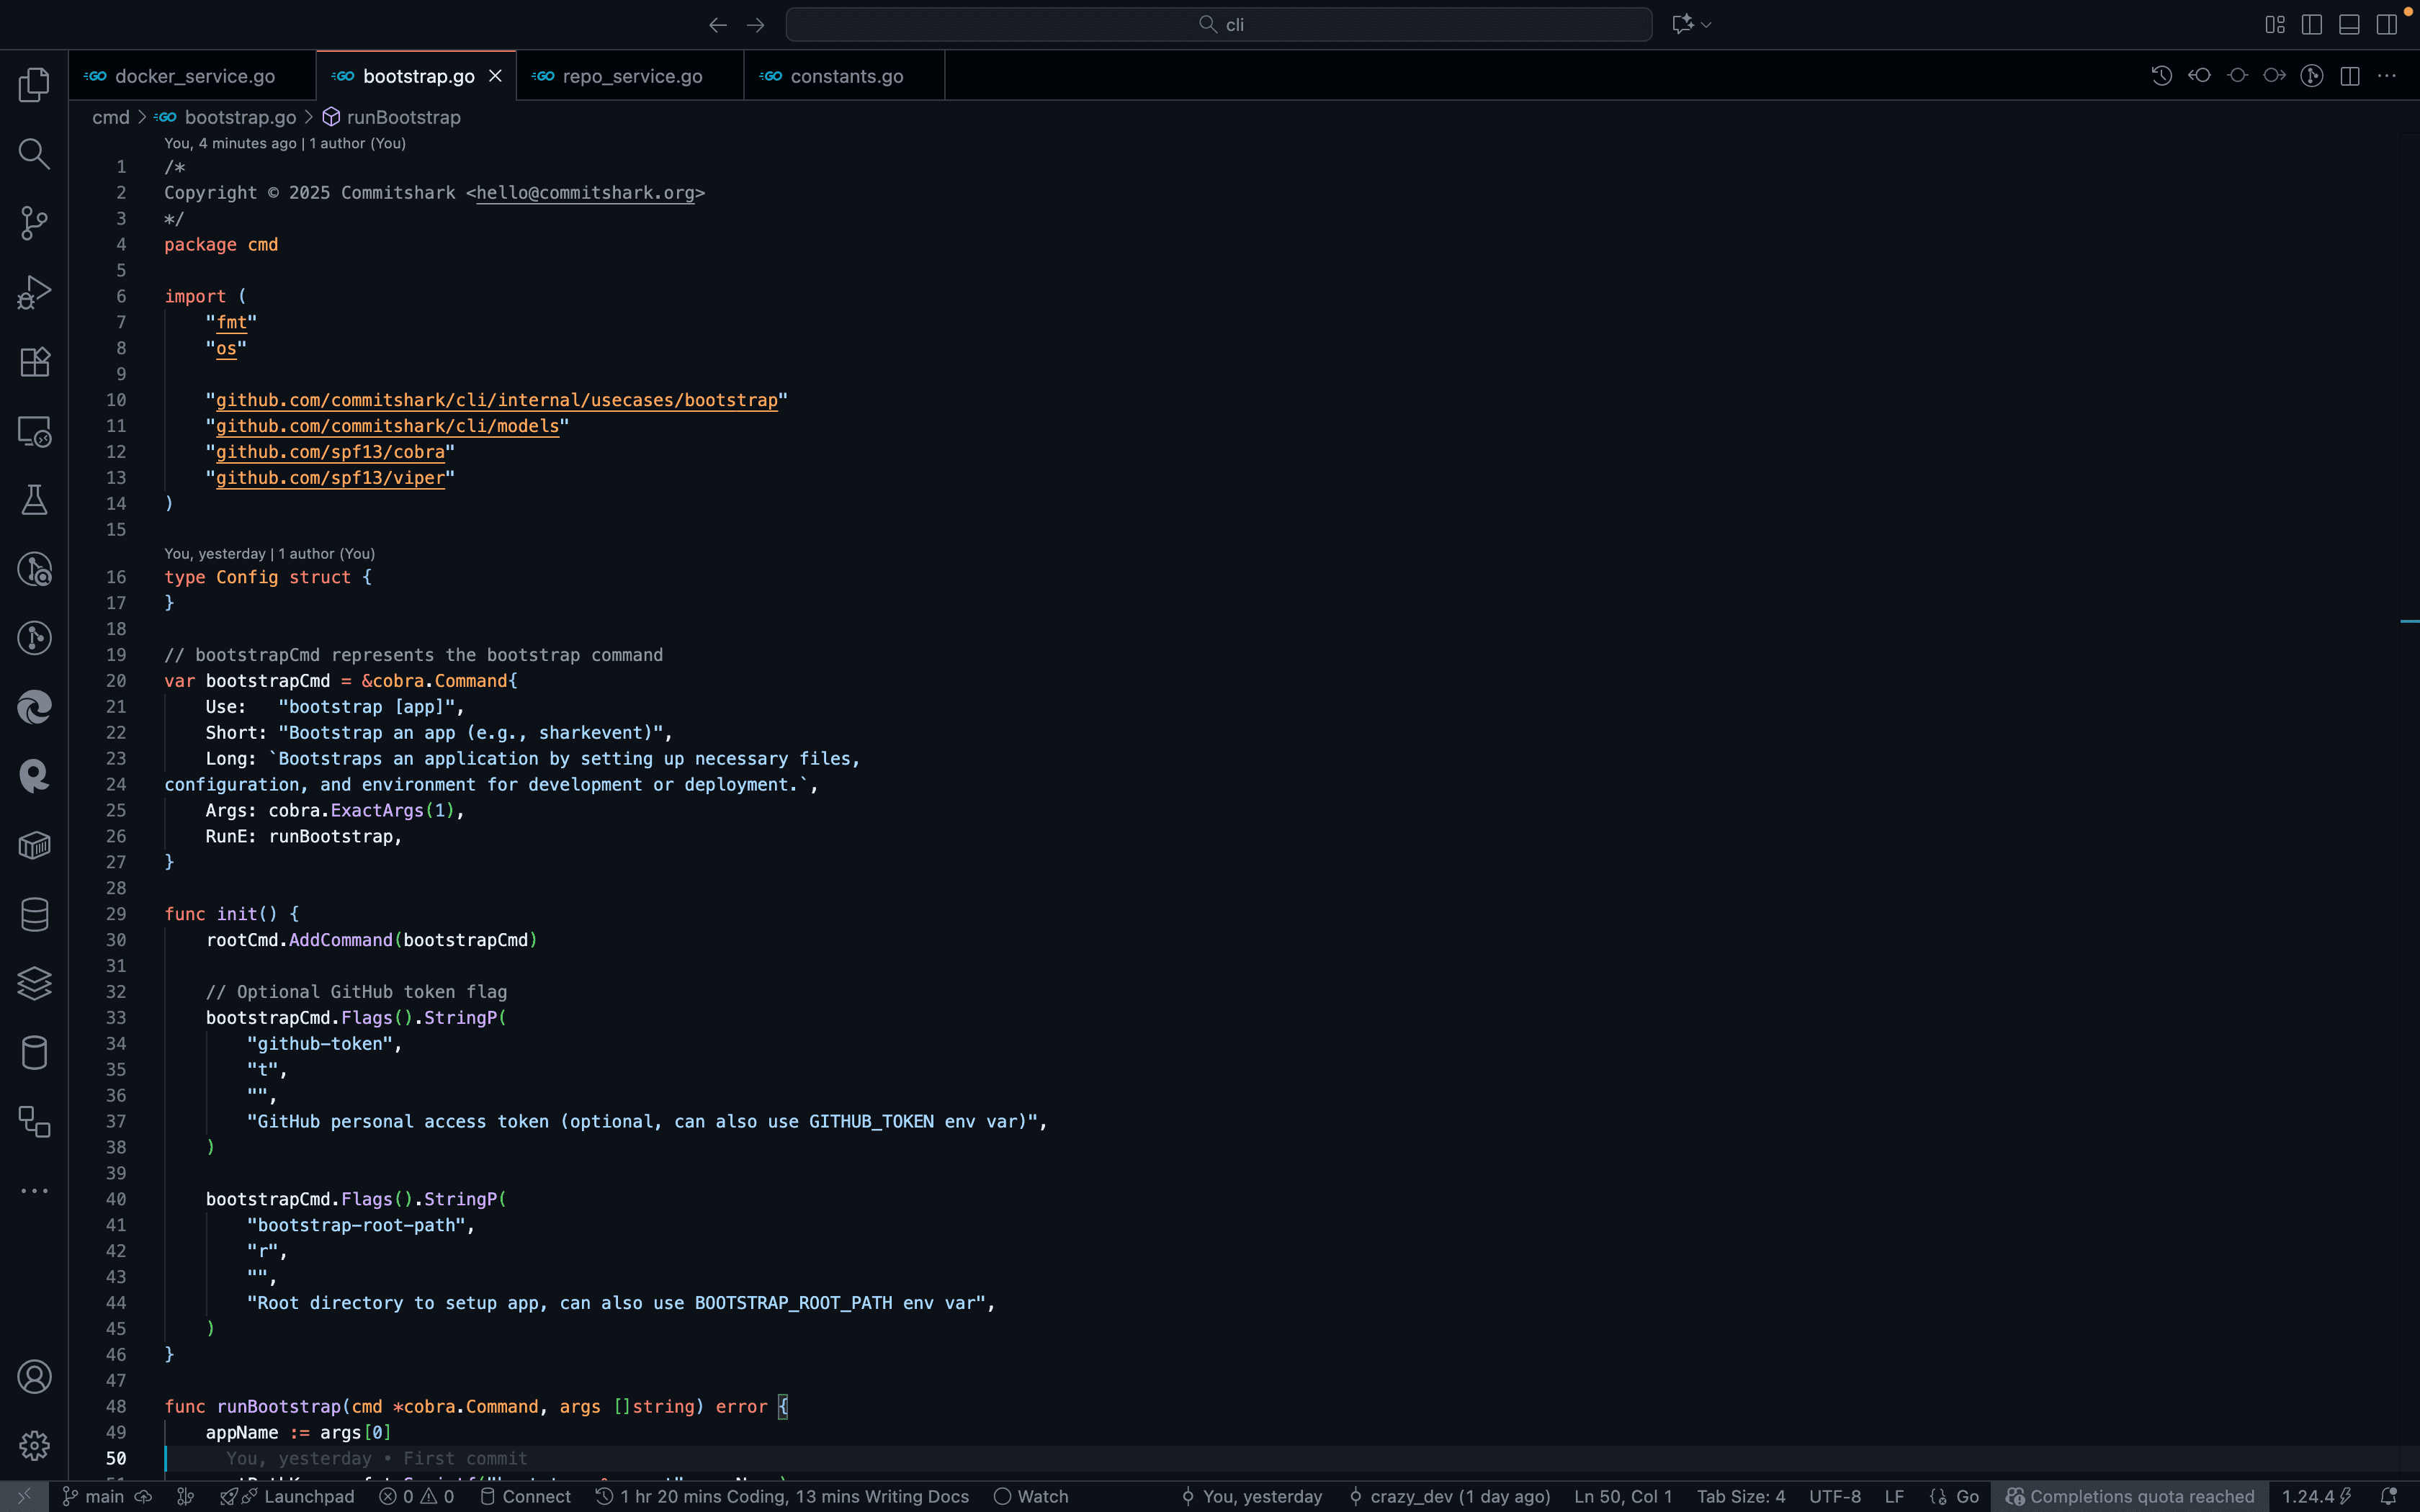Open the Manage settings gear
Screen dimensions: 2420x1512
tap(34, 1445)
